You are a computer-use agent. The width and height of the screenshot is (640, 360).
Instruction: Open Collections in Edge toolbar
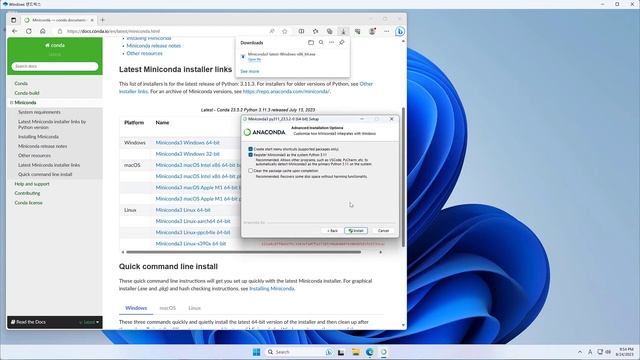(329, 31)
